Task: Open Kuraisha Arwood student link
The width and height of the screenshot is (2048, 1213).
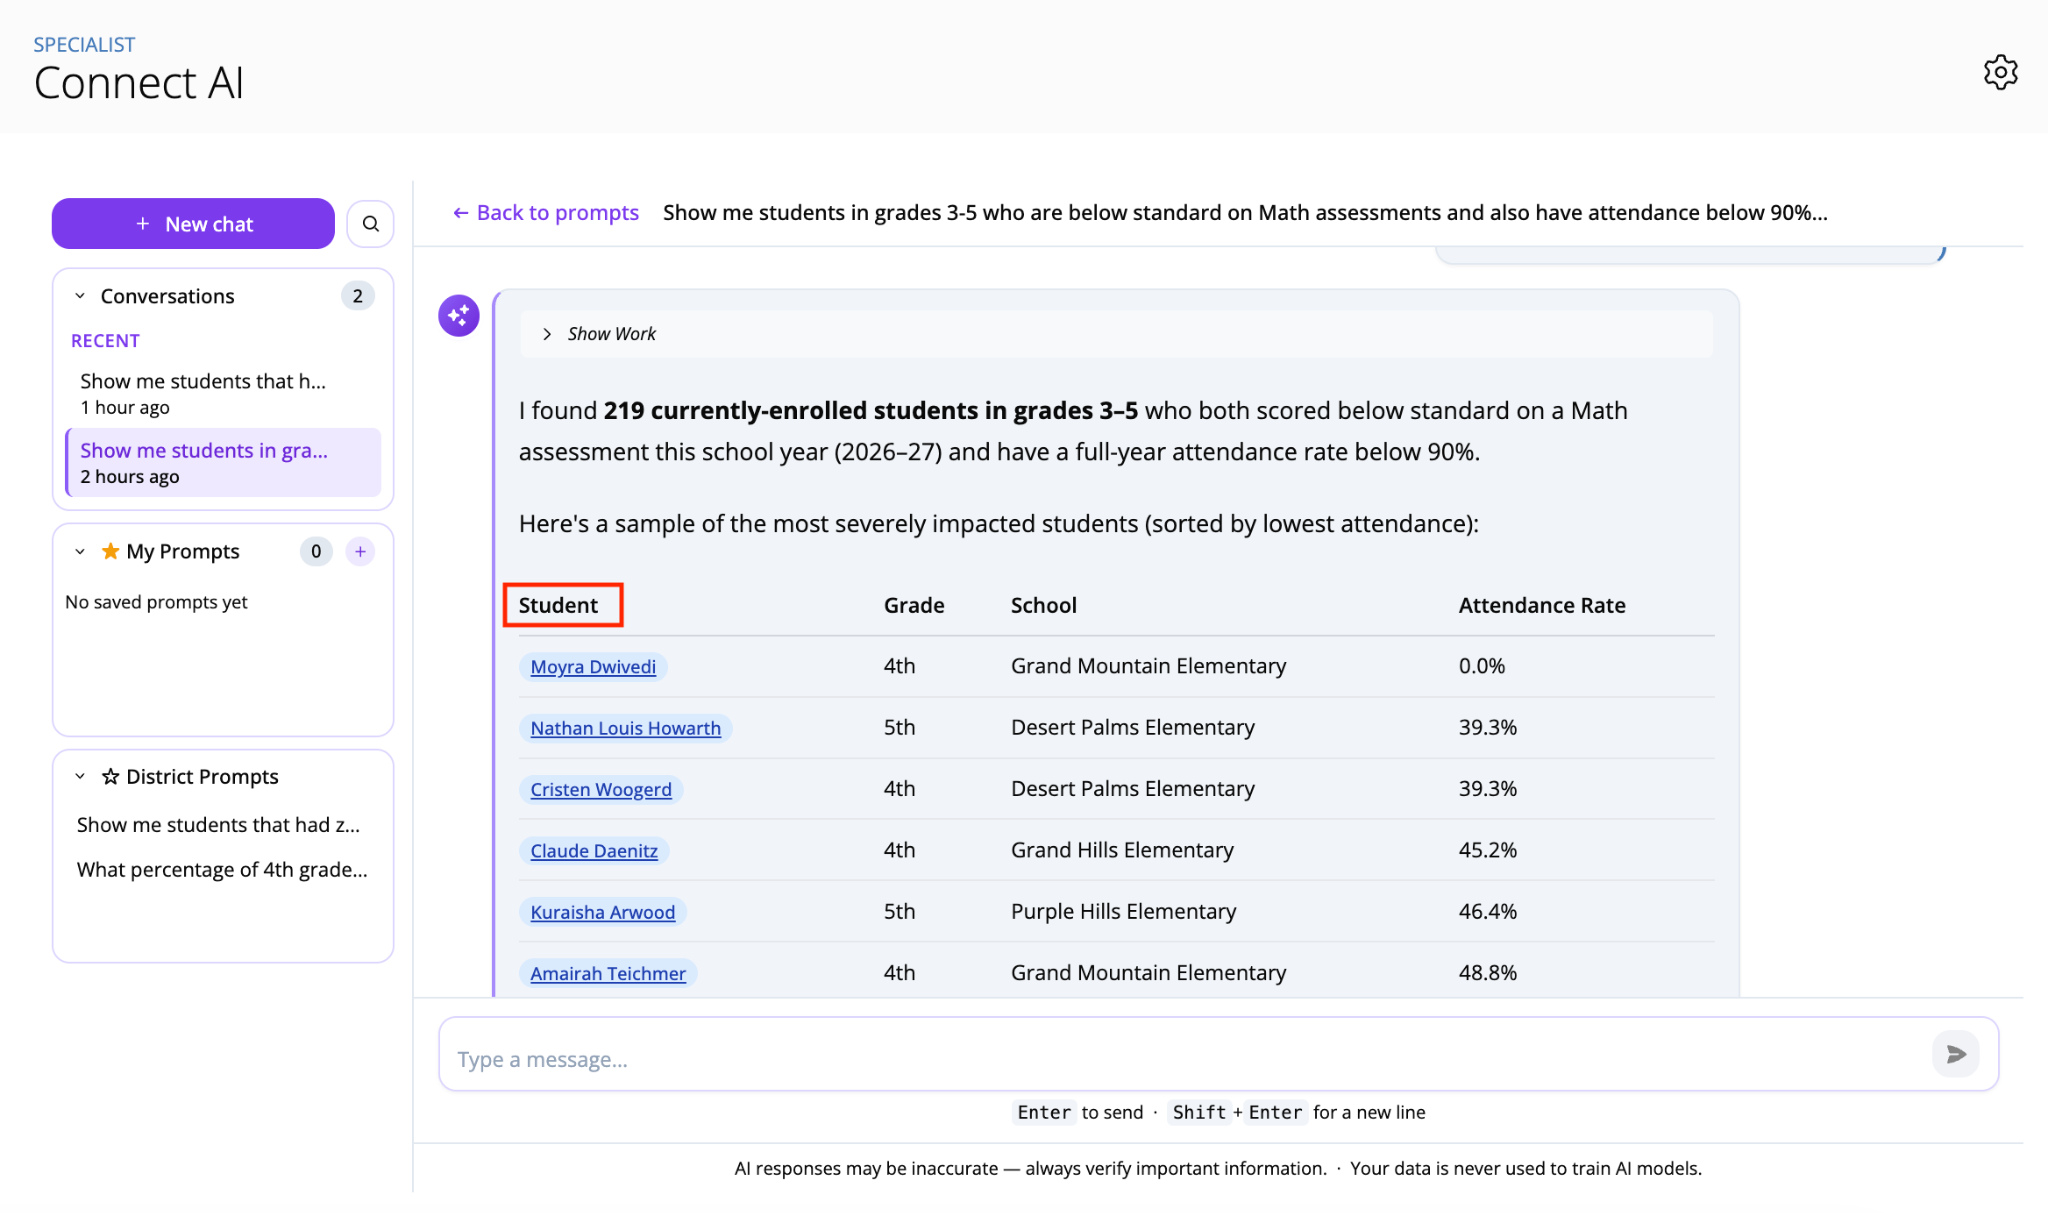Action: [602, 912]
